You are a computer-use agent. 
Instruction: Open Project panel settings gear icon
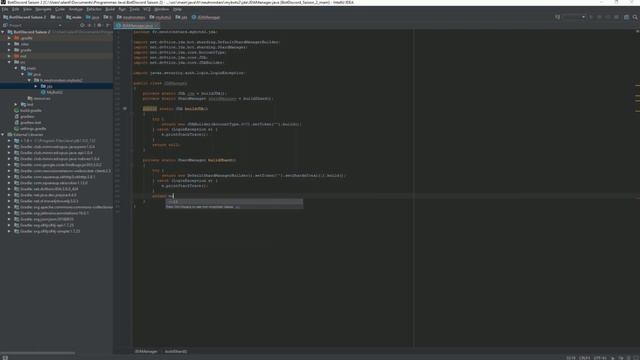99,25
